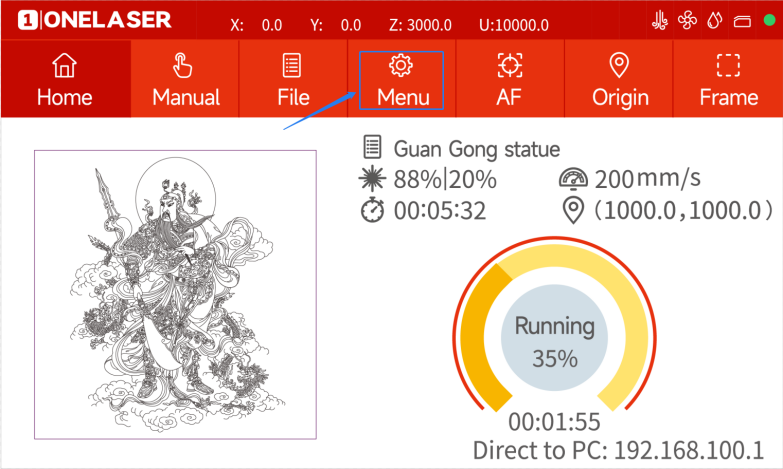Click the lid cover status icon
This screenshot has width=783, height=469.
click(742, 21)
